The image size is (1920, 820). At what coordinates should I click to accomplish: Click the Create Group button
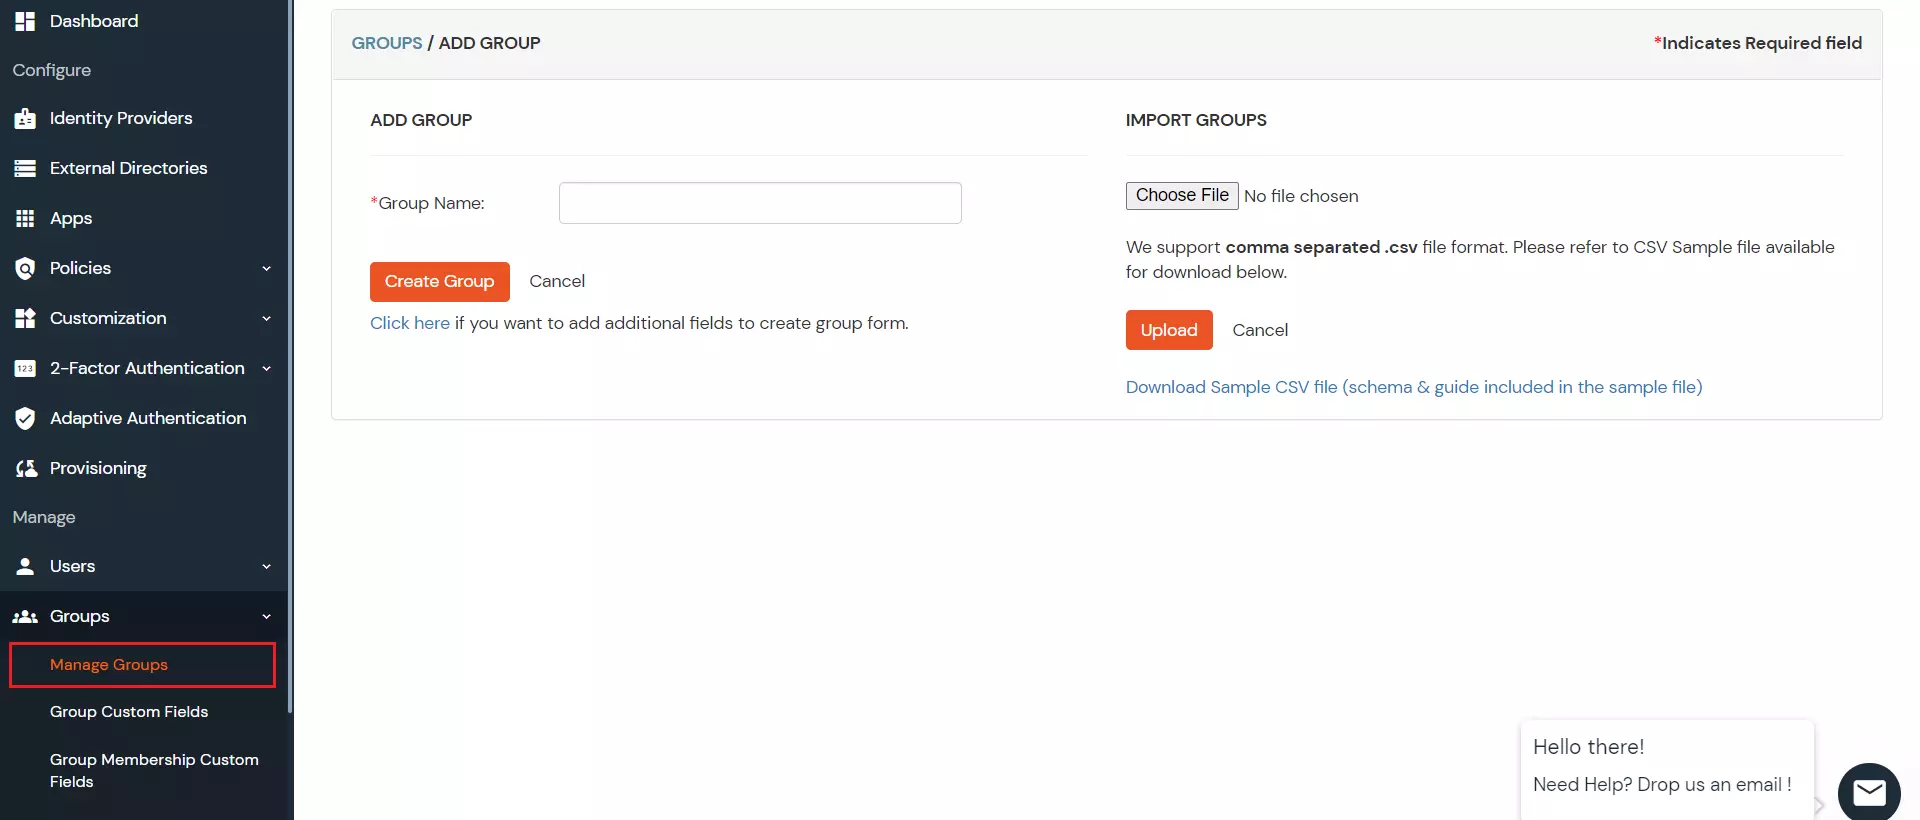click(x=440, y=282)
